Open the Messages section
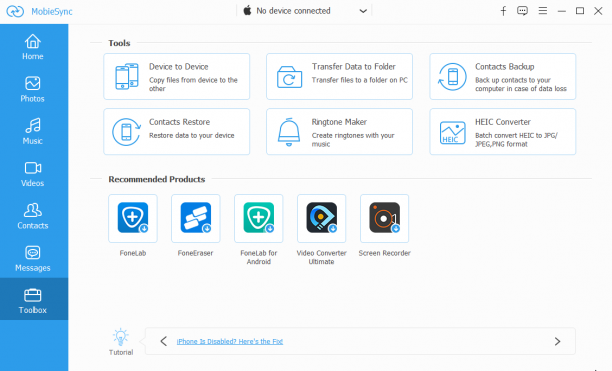The image size is (612, 371). click(33, 259)
